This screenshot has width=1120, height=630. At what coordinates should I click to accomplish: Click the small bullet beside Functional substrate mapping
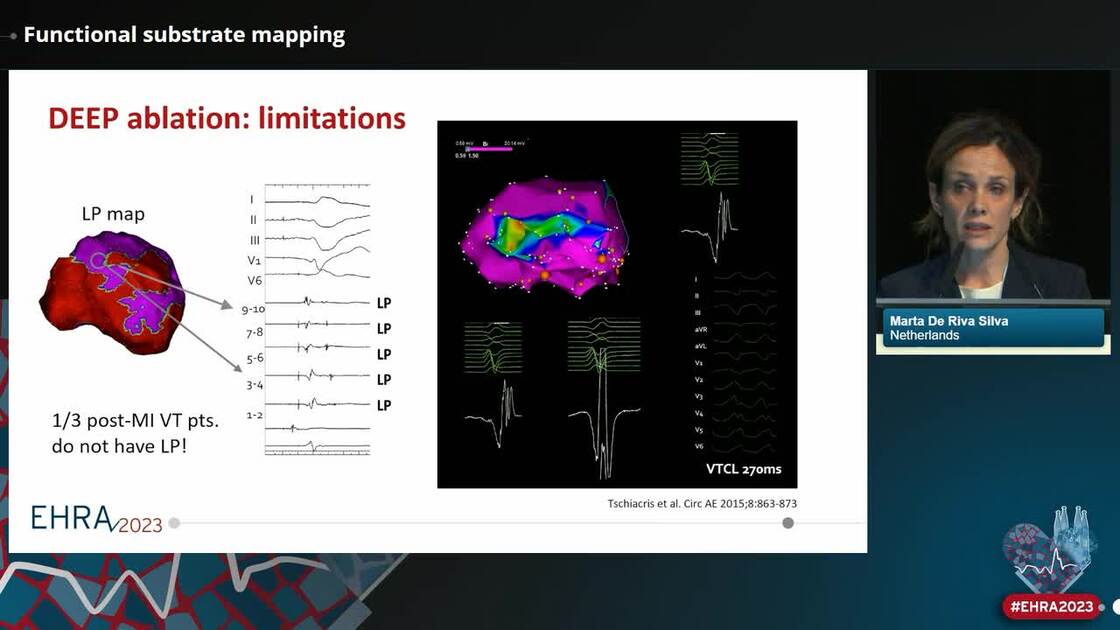(x=14, y=34)
